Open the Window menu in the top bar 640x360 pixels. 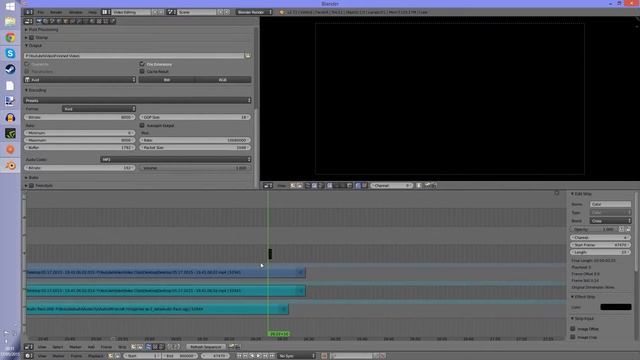click(x=76, y=12)
